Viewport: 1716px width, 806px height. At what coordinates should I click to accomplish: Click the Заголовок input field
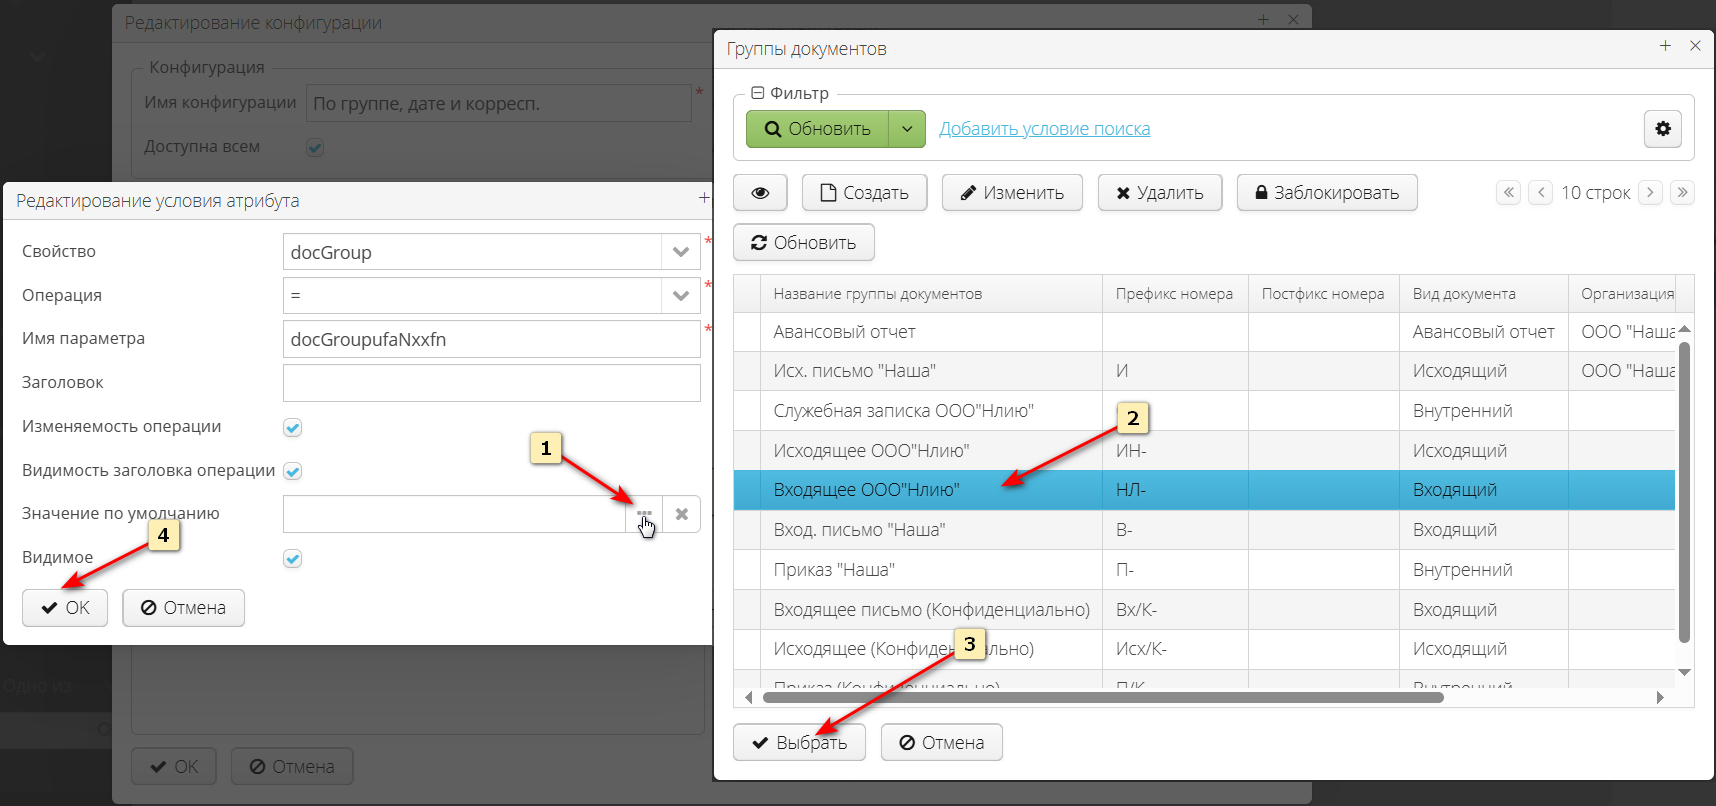pos(491,383)
